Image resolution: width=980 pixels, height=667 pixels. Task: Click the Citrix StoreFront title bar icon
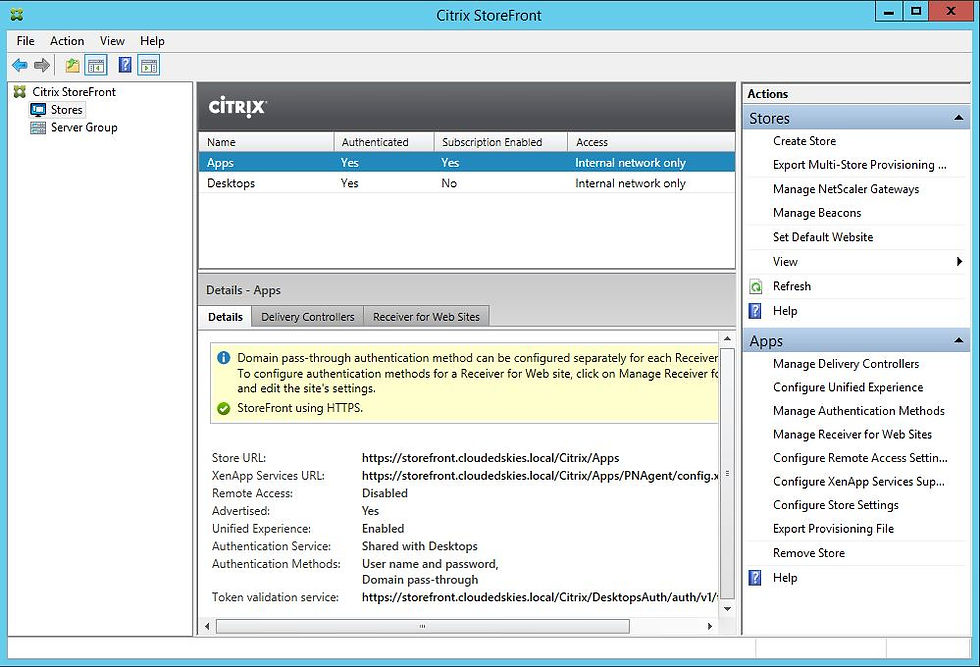click(17, 14)
